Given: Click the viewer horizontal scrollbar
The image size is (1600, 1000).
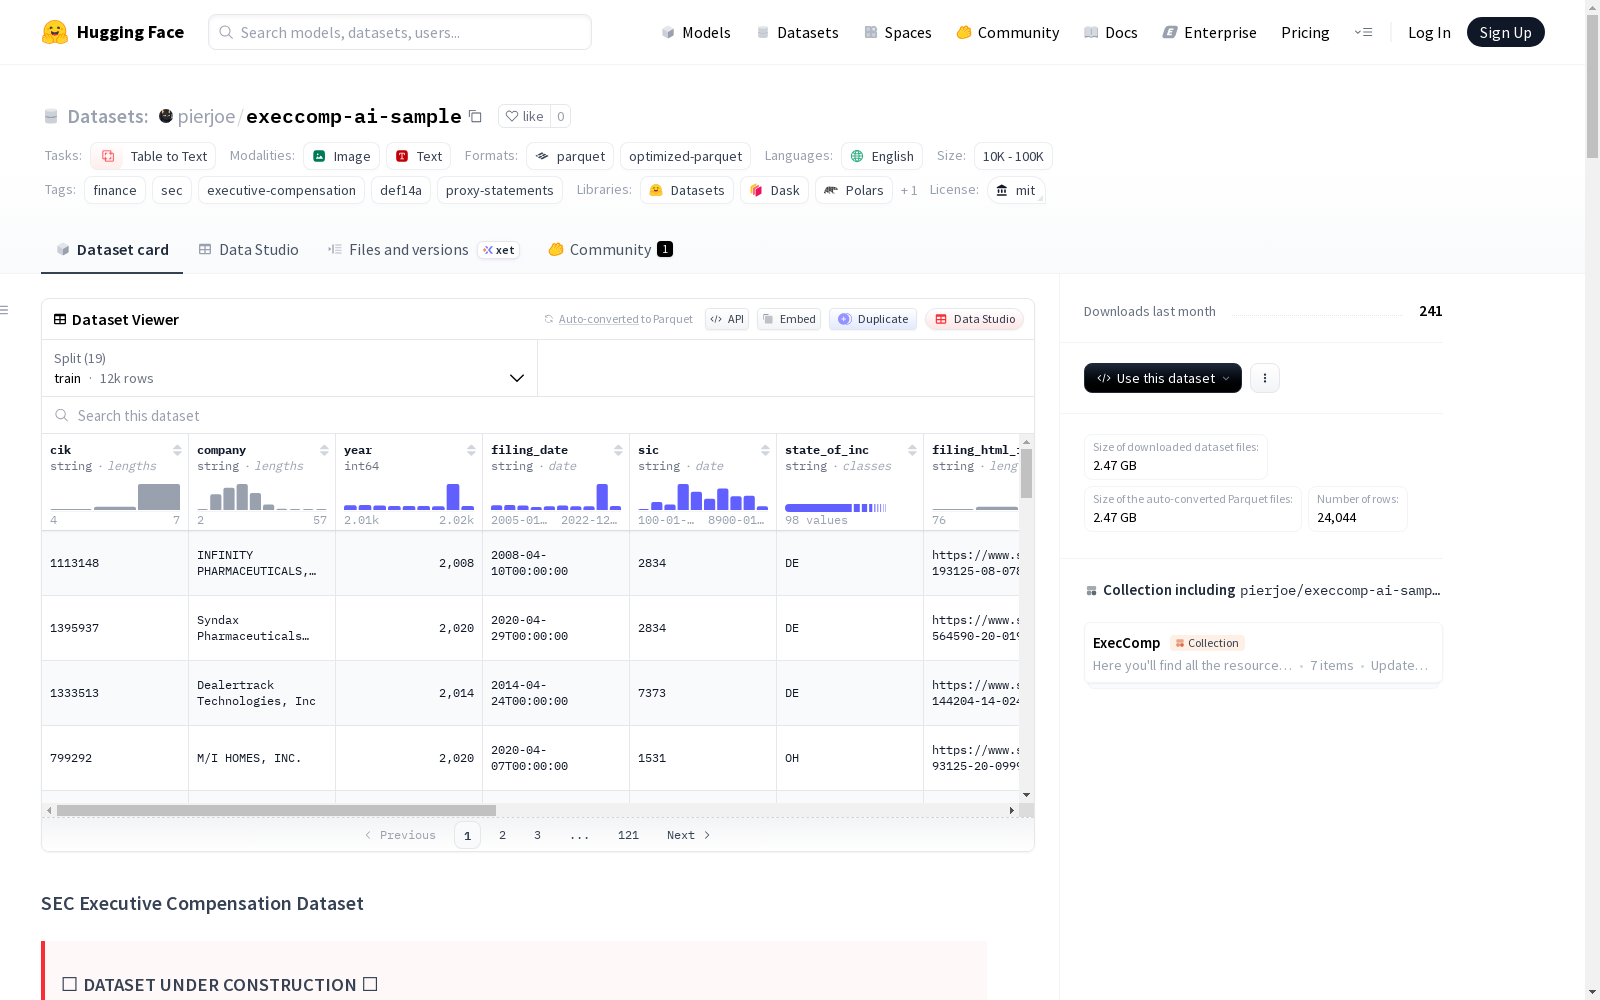Looking at the screenshot, I should tap(276, 810).
